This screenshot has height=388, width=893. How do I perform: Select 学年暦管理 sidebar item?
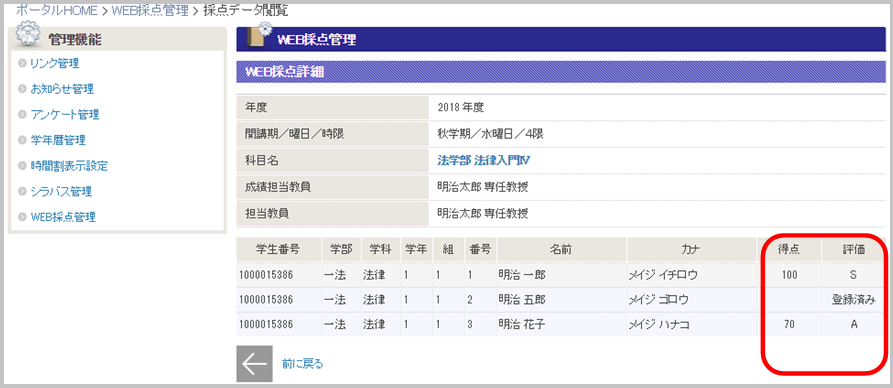58,140
